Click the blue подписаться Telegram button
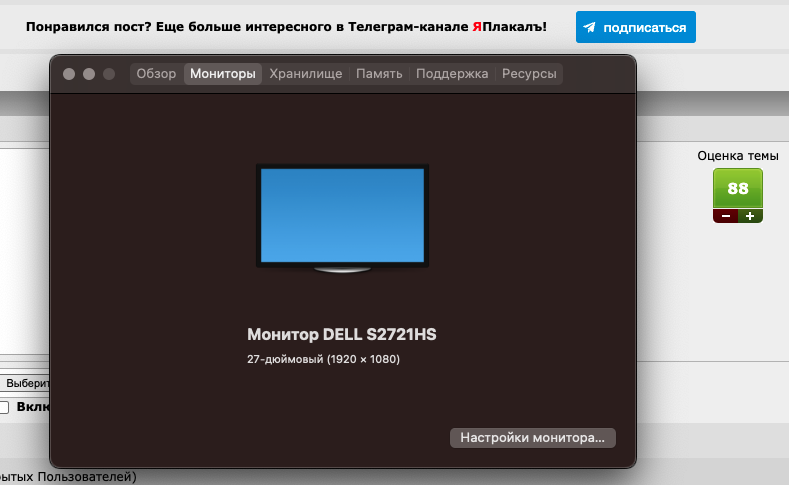The image size is (789, 485). (636, 27)
